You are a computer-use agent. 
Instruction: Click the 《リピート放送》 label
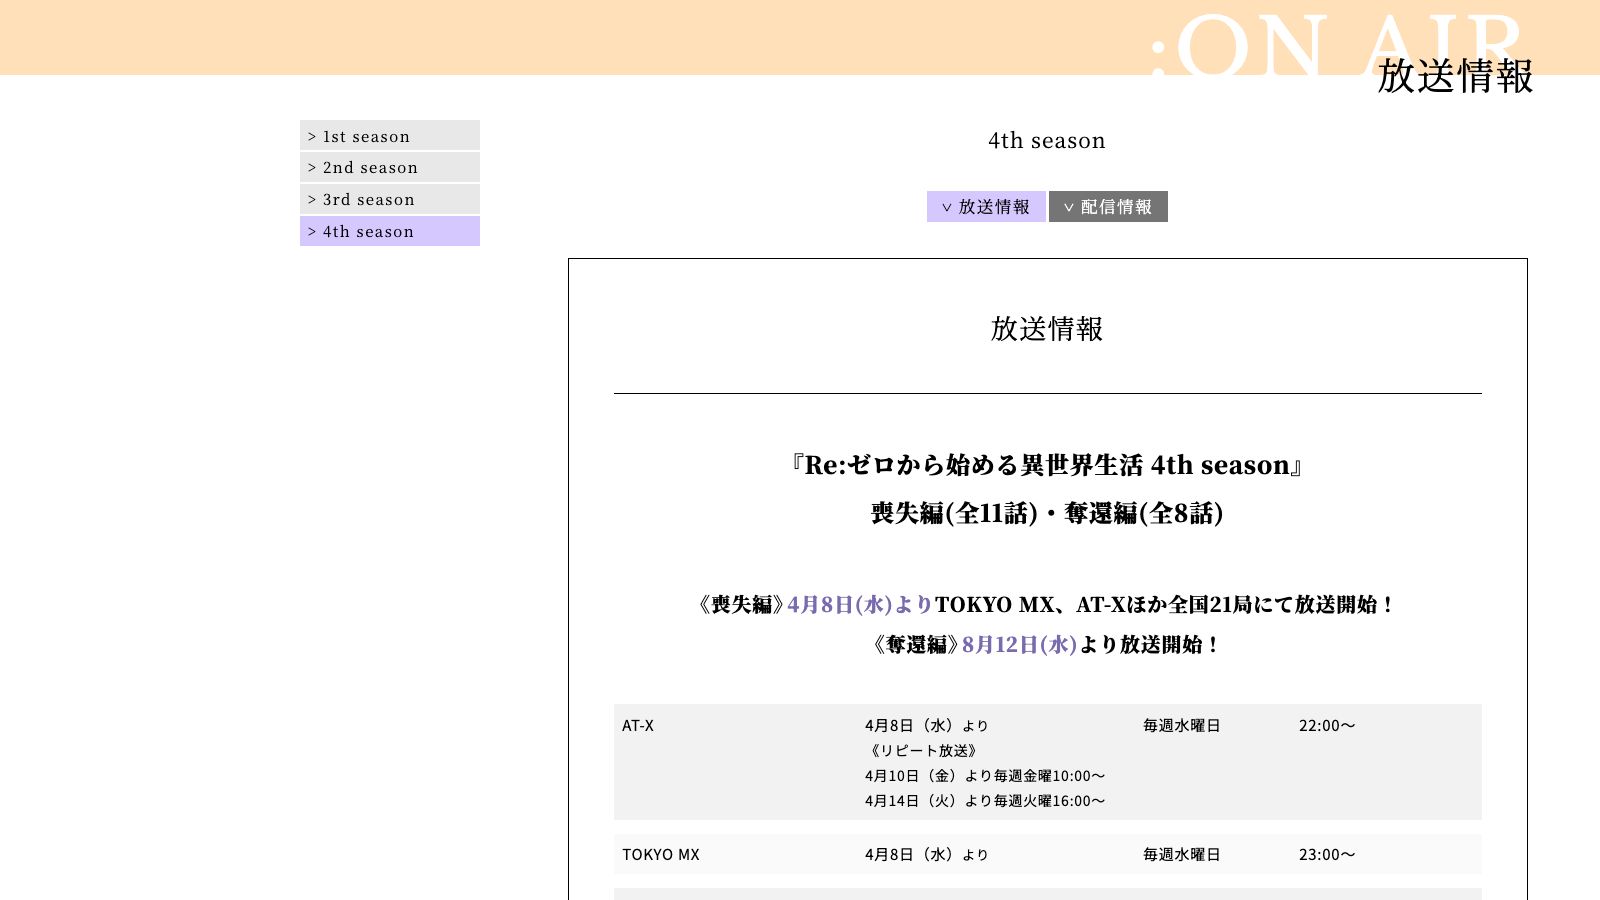[x=922, y=751]
